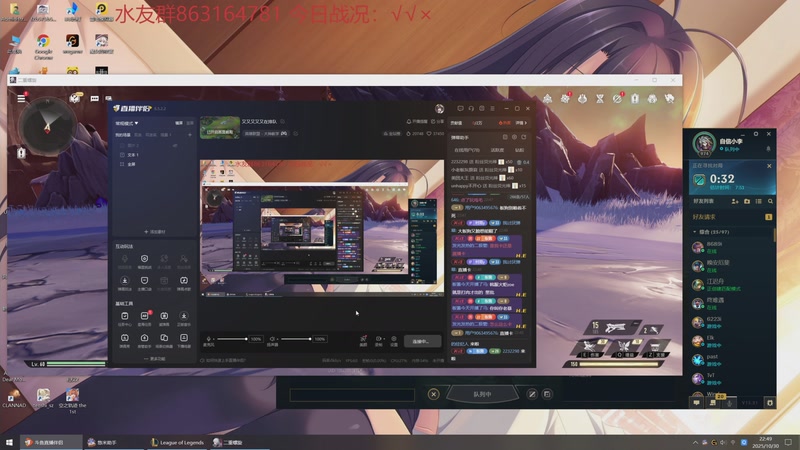
Task: Open 详情 details link in danmaku panel
Action: 521,123
